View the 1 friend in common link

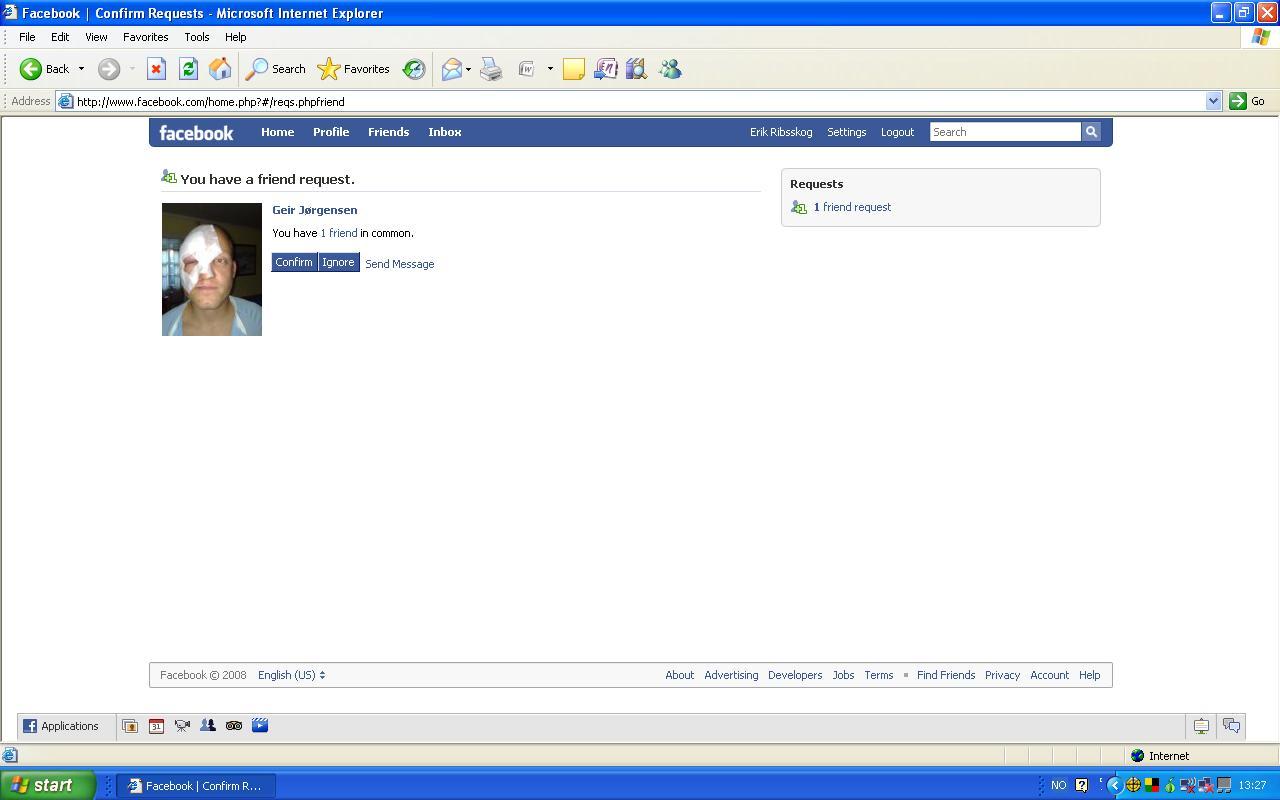[338, 233]
